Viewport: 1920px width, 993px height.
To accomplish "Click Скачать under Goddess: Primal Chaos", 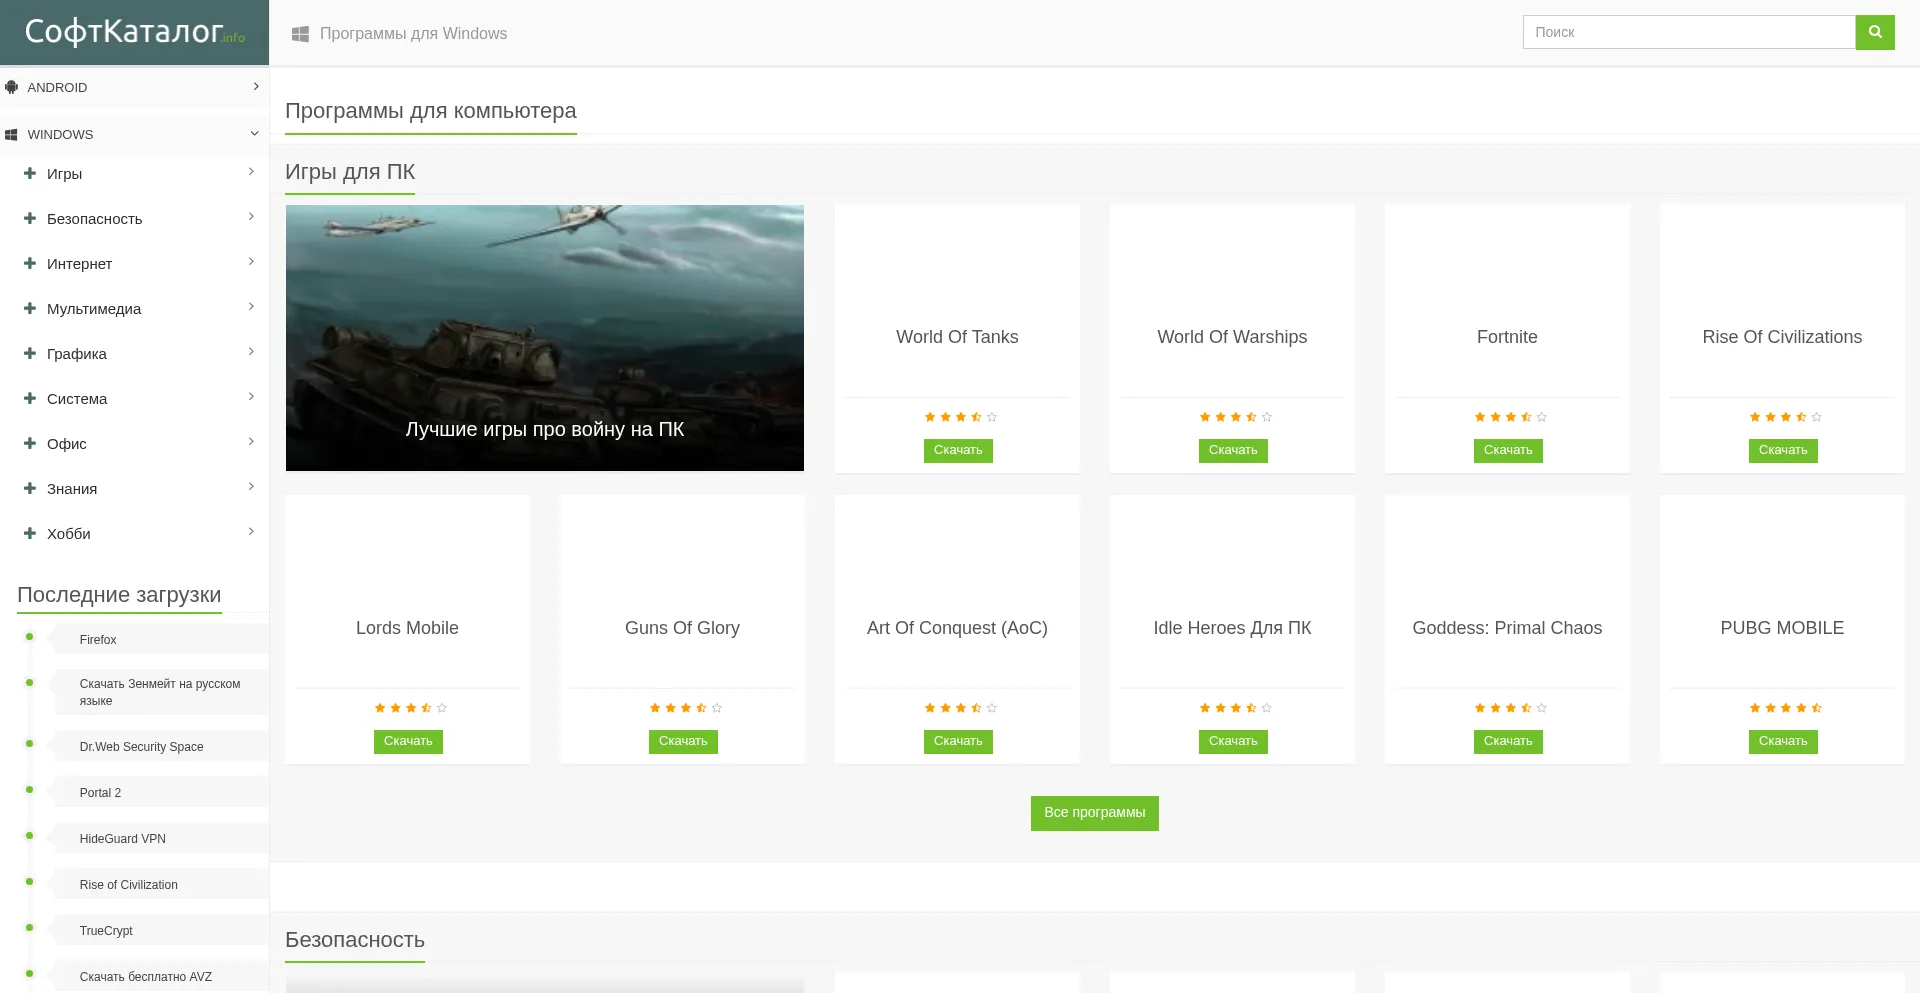I will coord(1508,742).
